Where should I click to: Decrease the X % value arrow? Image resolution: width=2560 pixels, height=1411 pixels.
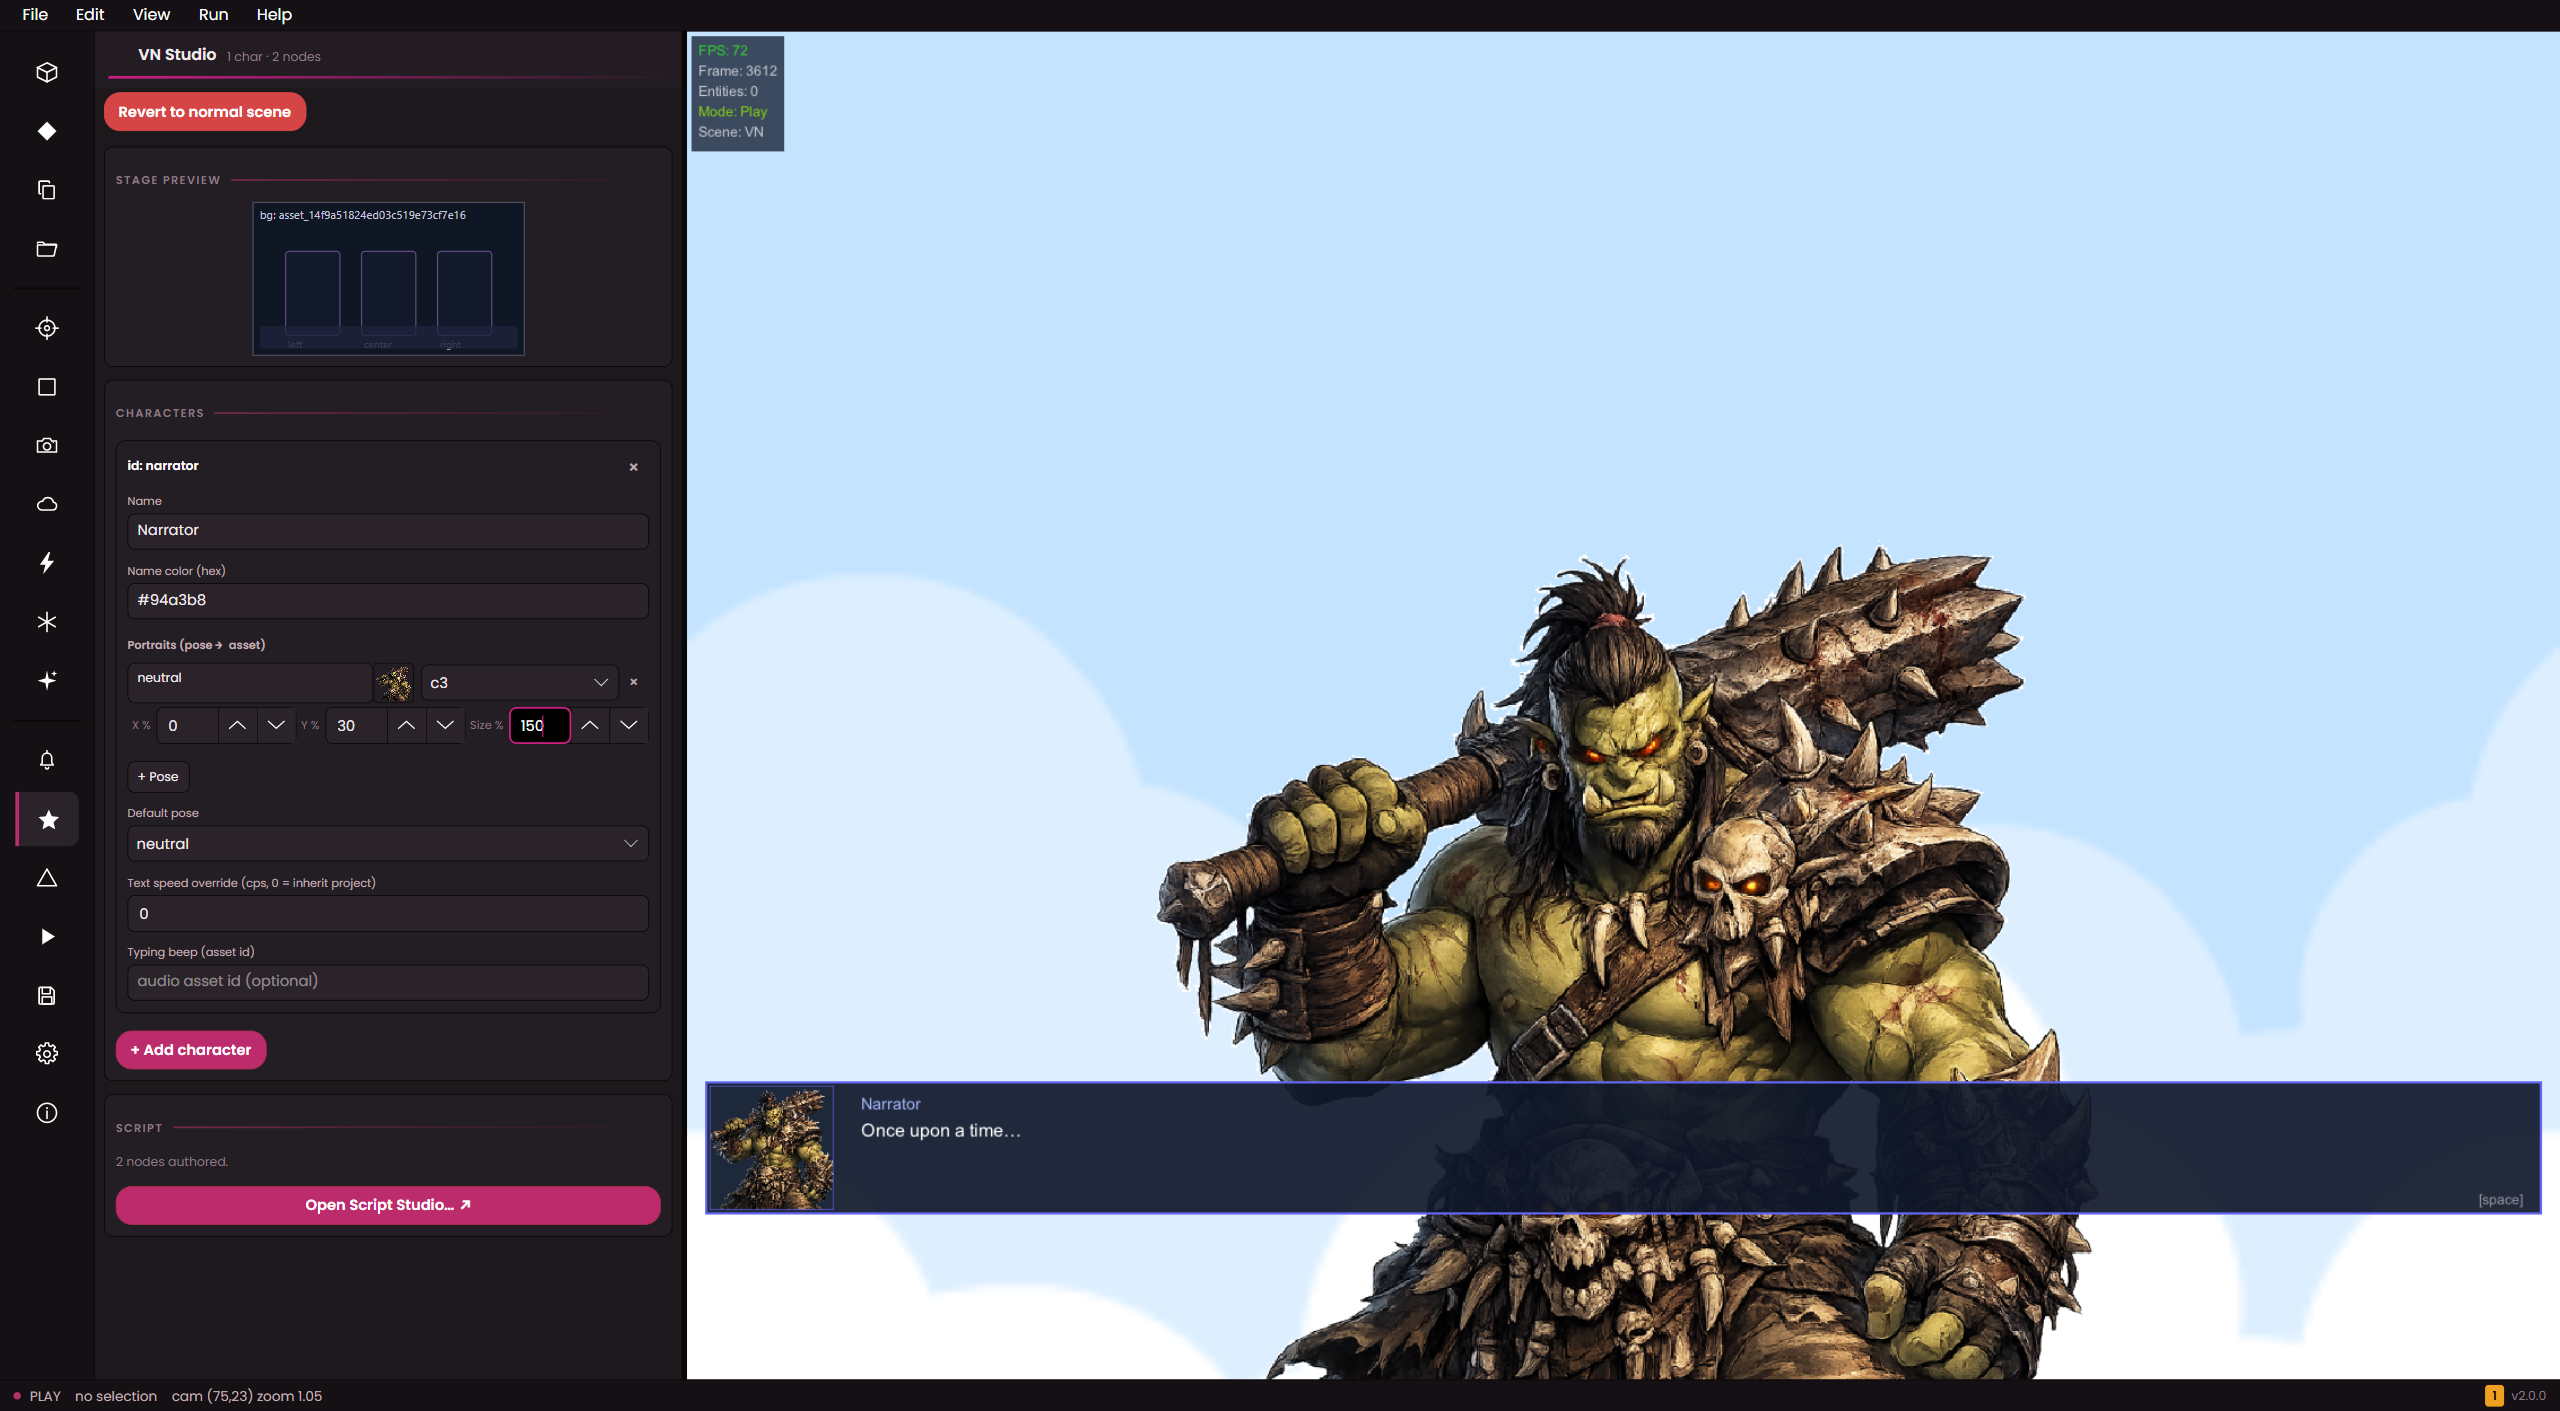pos(276,726)
